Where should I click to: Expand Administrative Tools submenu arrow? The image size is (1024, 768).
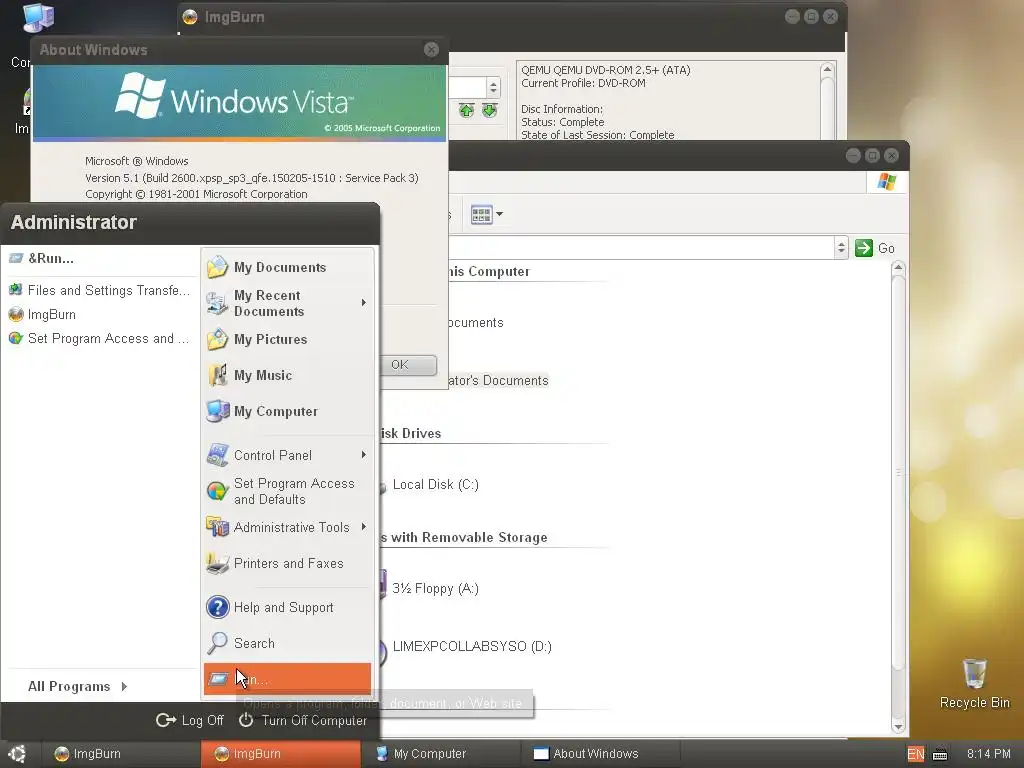[x=364, y=526]
